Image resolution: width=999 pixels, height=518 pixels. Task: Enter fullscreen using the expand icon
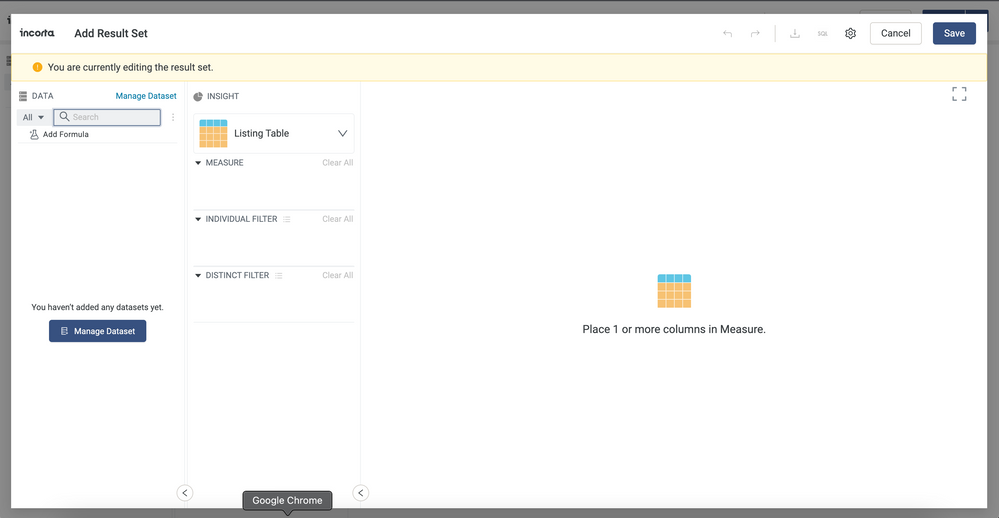coord(959,94)
